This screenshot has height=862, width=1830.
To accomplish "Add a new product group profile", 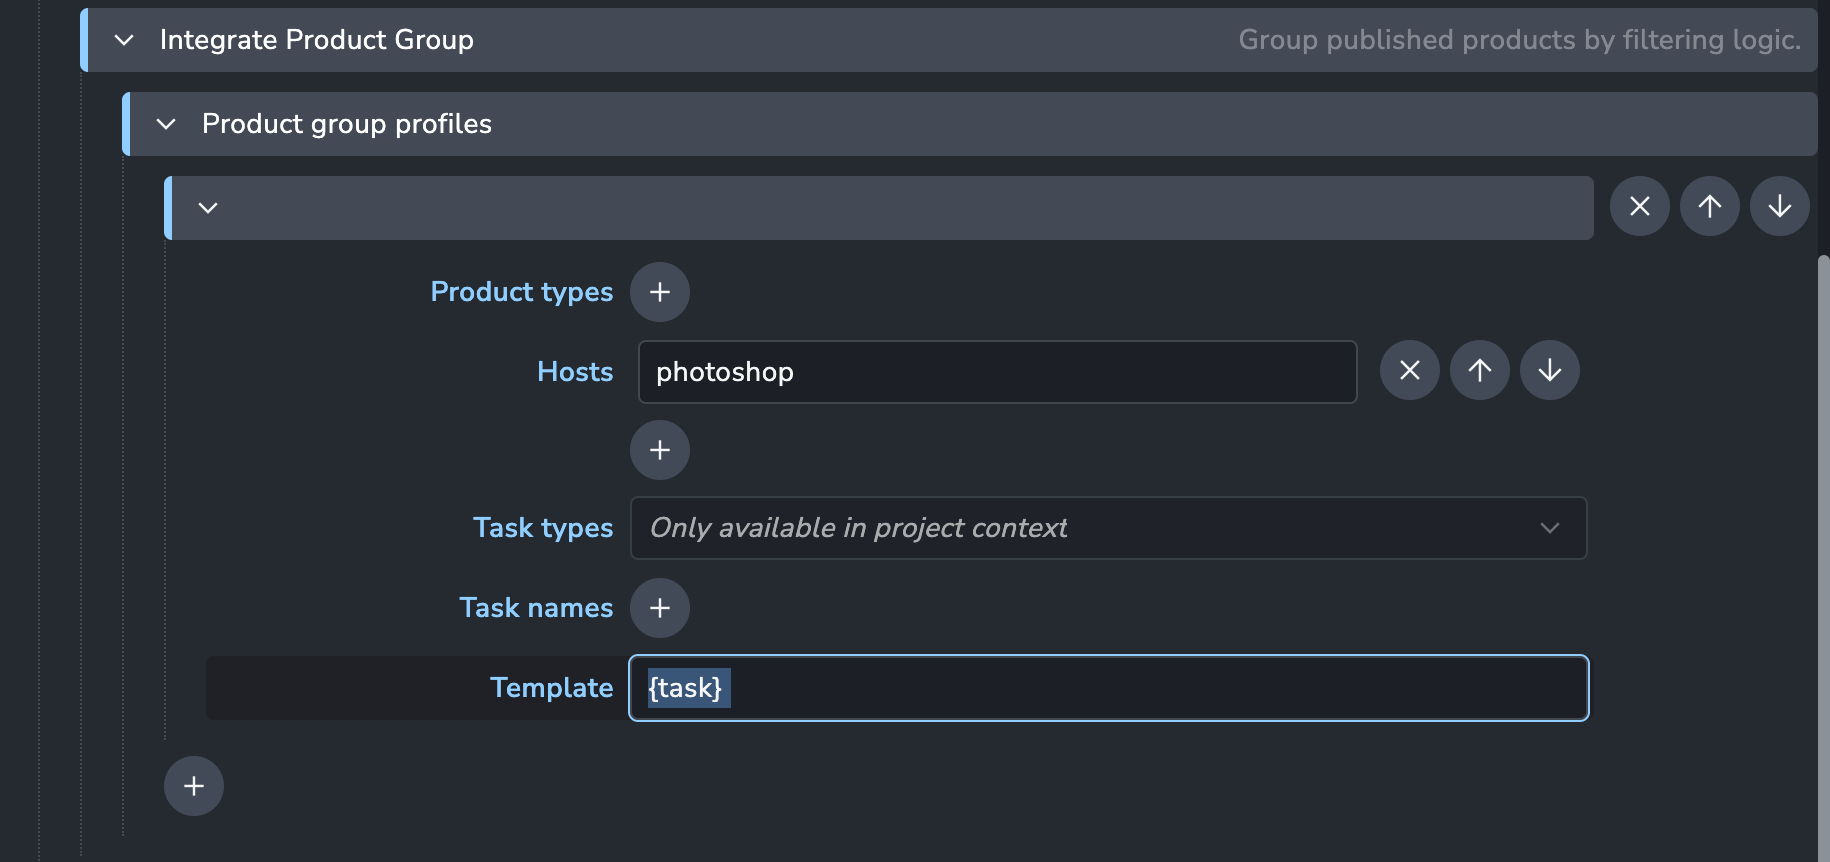I will pyautogui.click(x=193, y=786).
